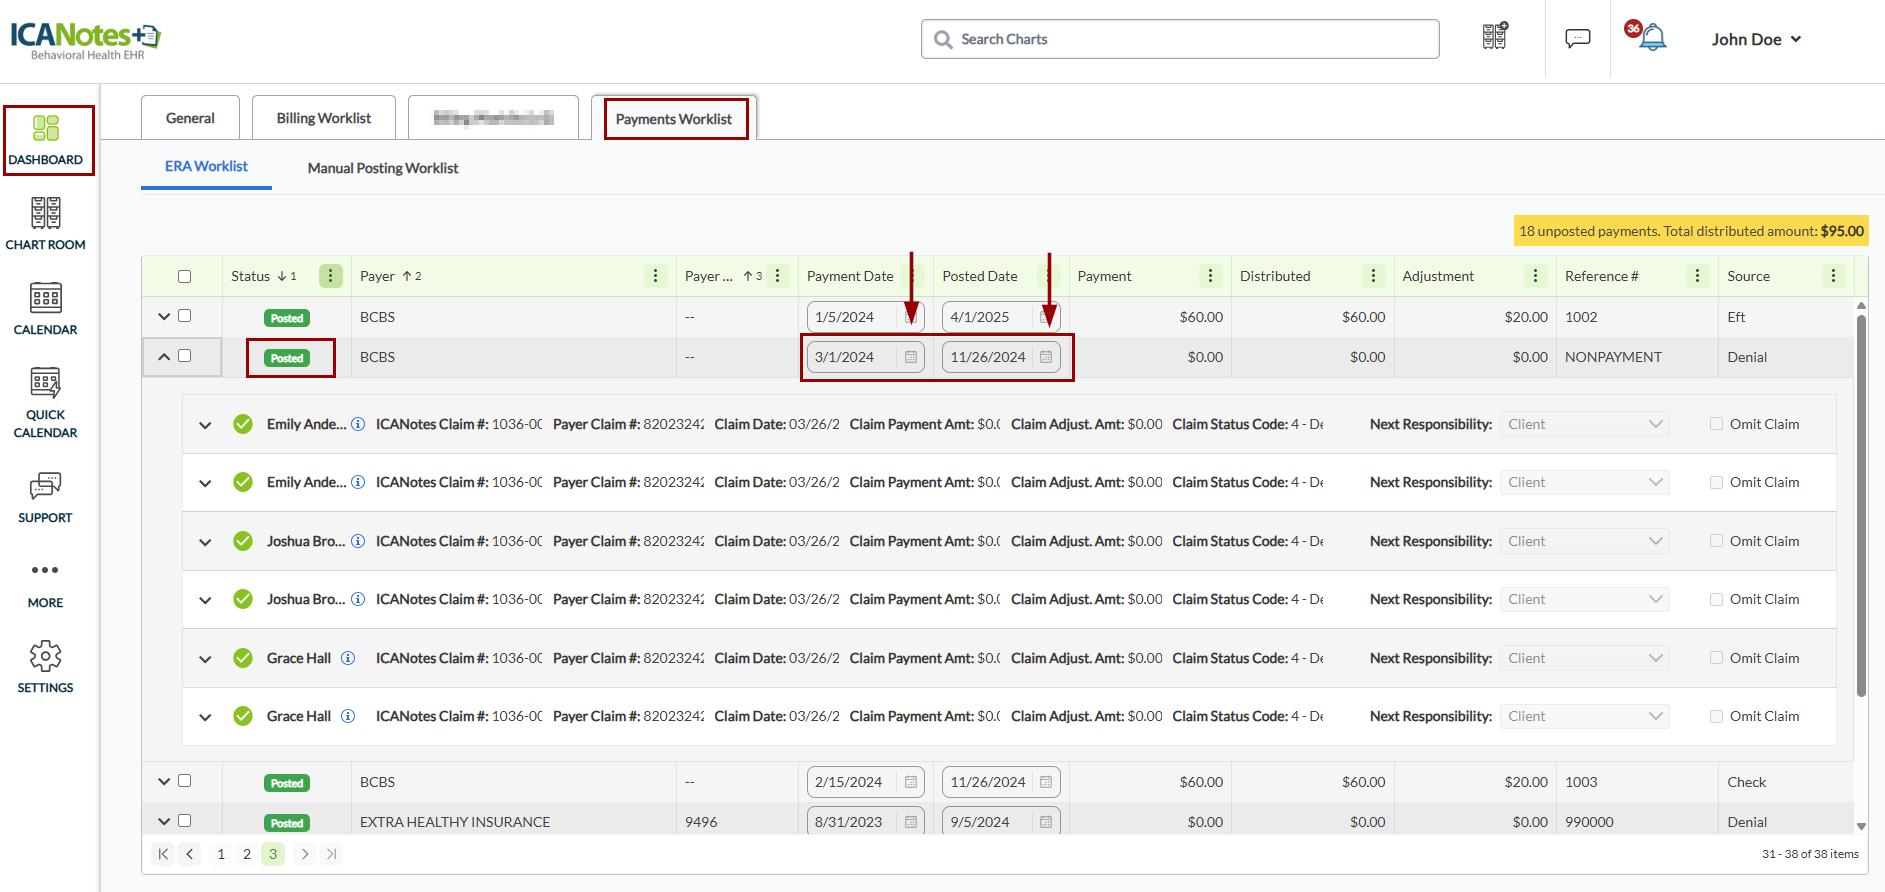Image resolution: width=1885 pixels, height=892 pixels.
Task: Switch to the Billing Worklist tab
Action: (323, 118)
